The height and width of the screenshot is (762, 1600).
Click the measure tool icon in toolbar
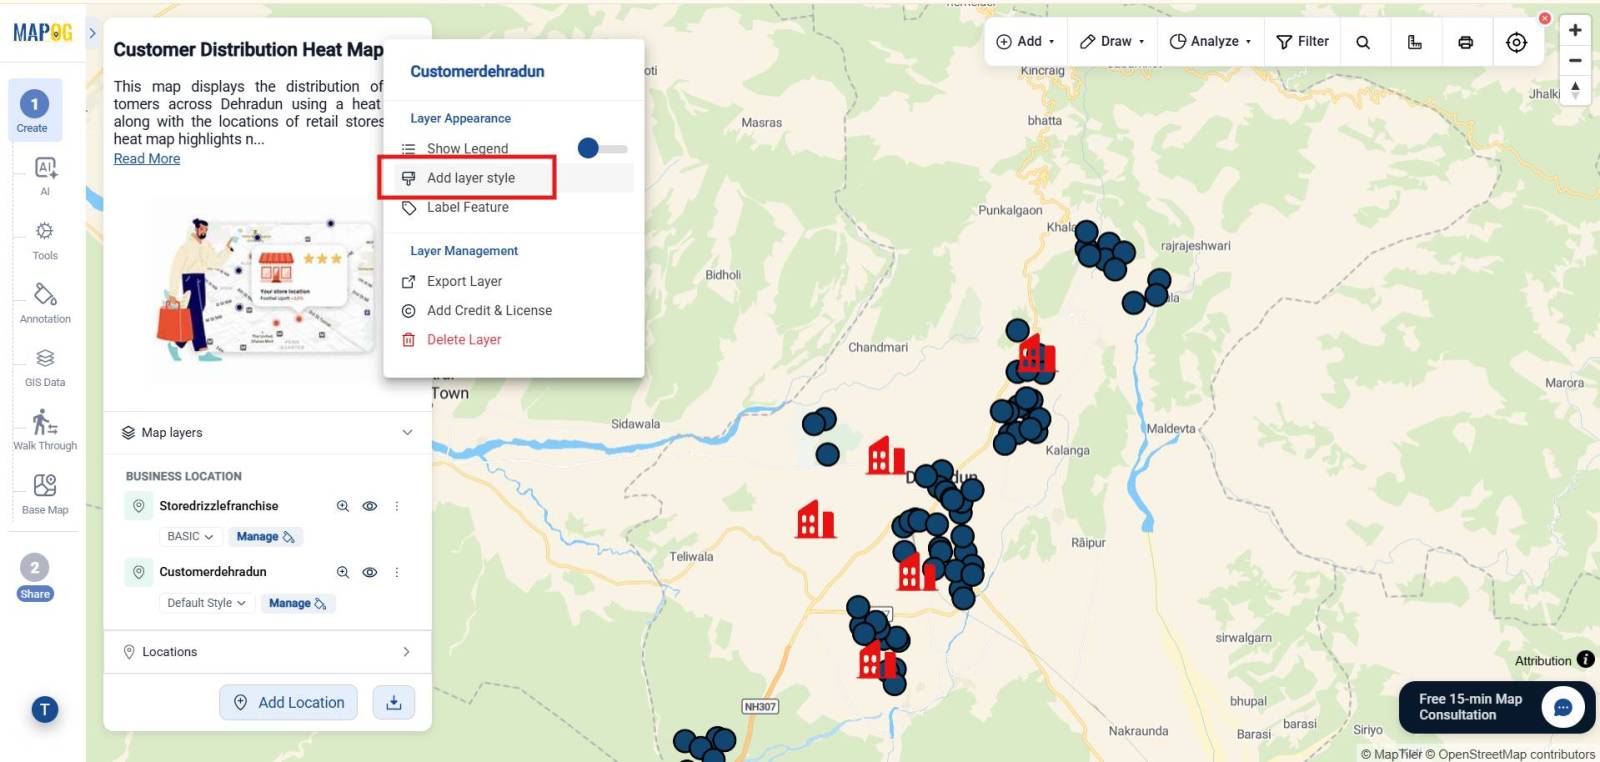click(x=1414, y=42)
